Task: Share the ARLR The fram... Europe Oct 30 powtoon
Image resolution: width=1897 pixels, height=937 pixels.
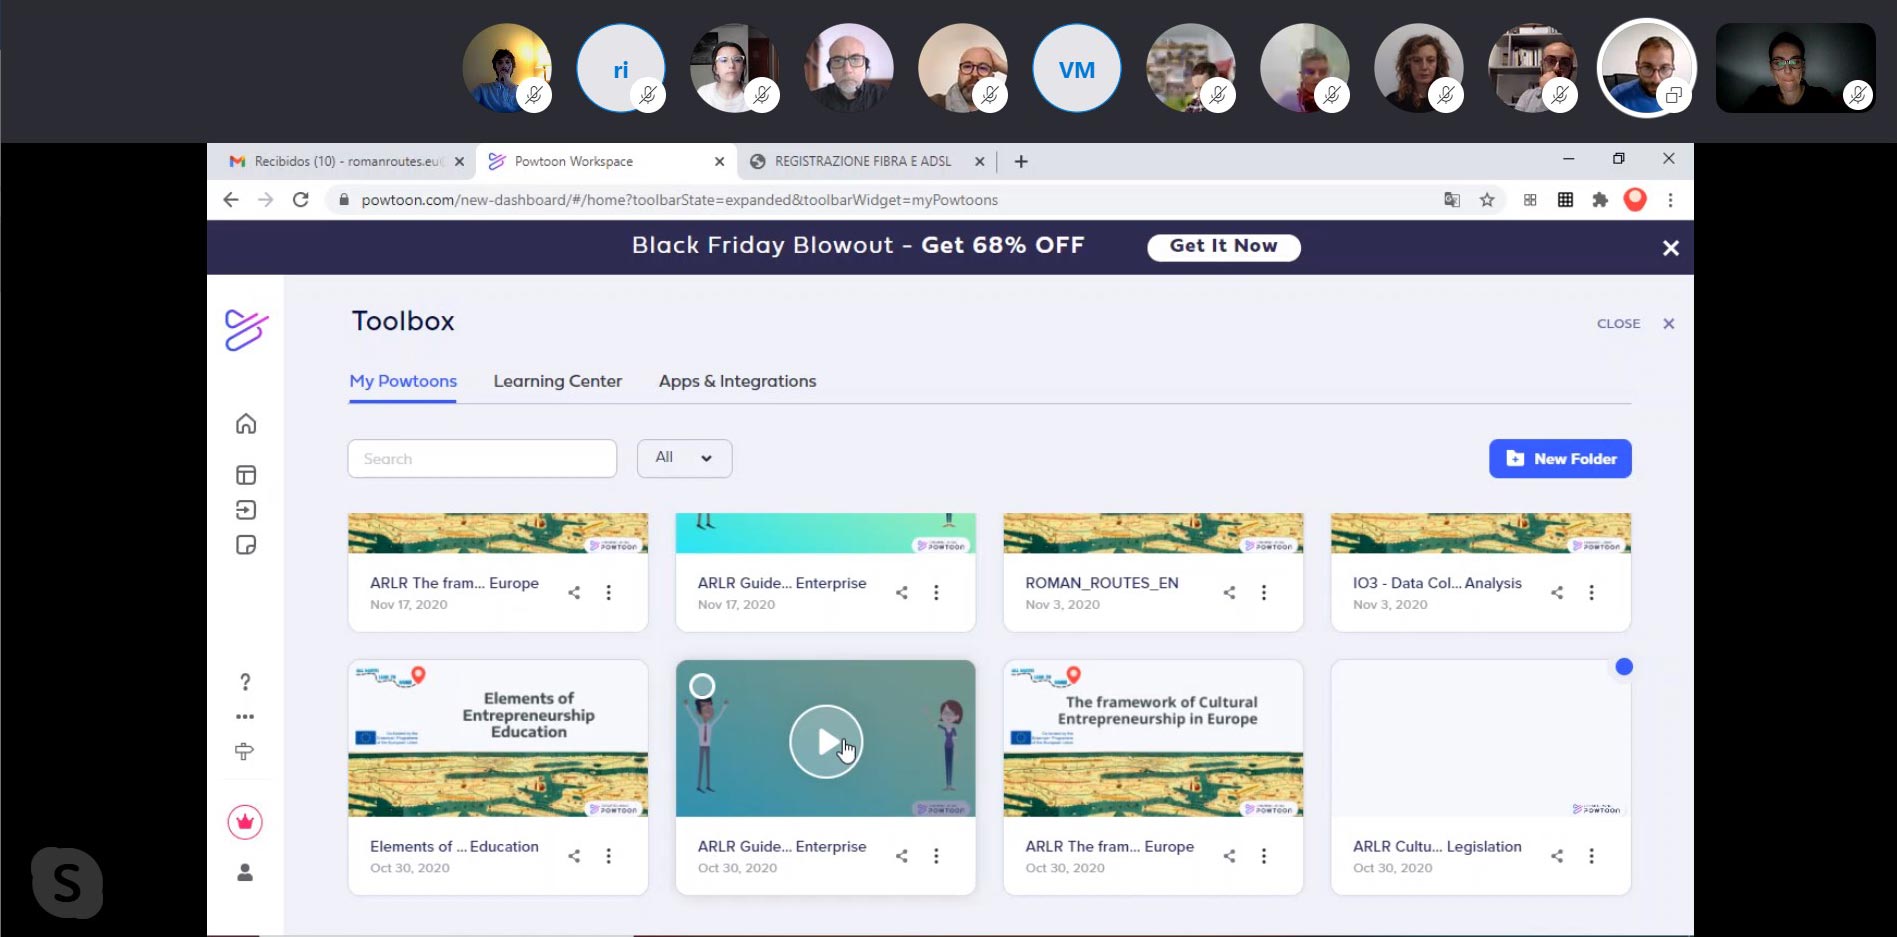Action: tap(1229, 856)
